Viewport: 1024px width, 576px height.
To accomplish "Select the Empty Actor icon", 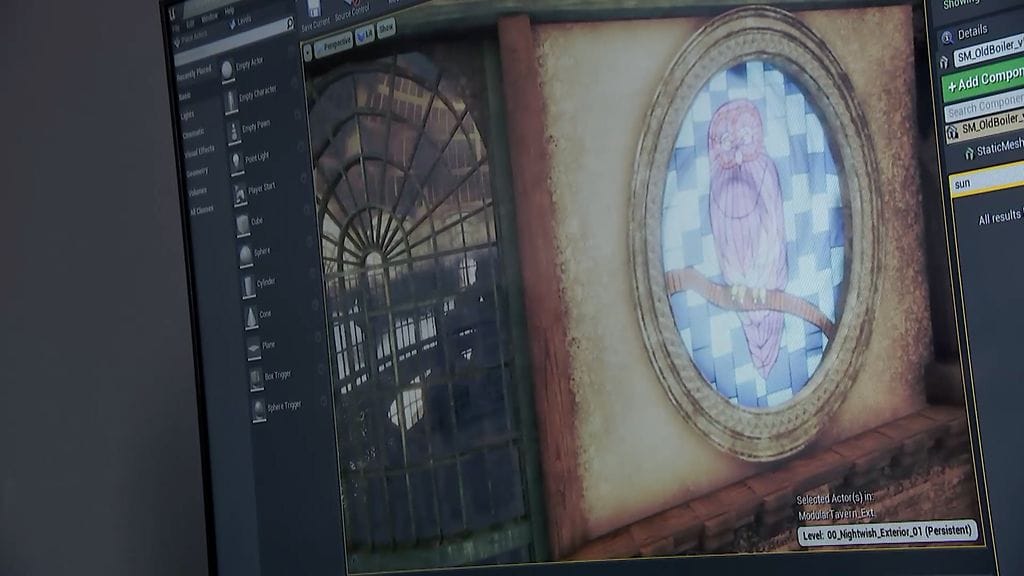I will [x=227, y=69].
